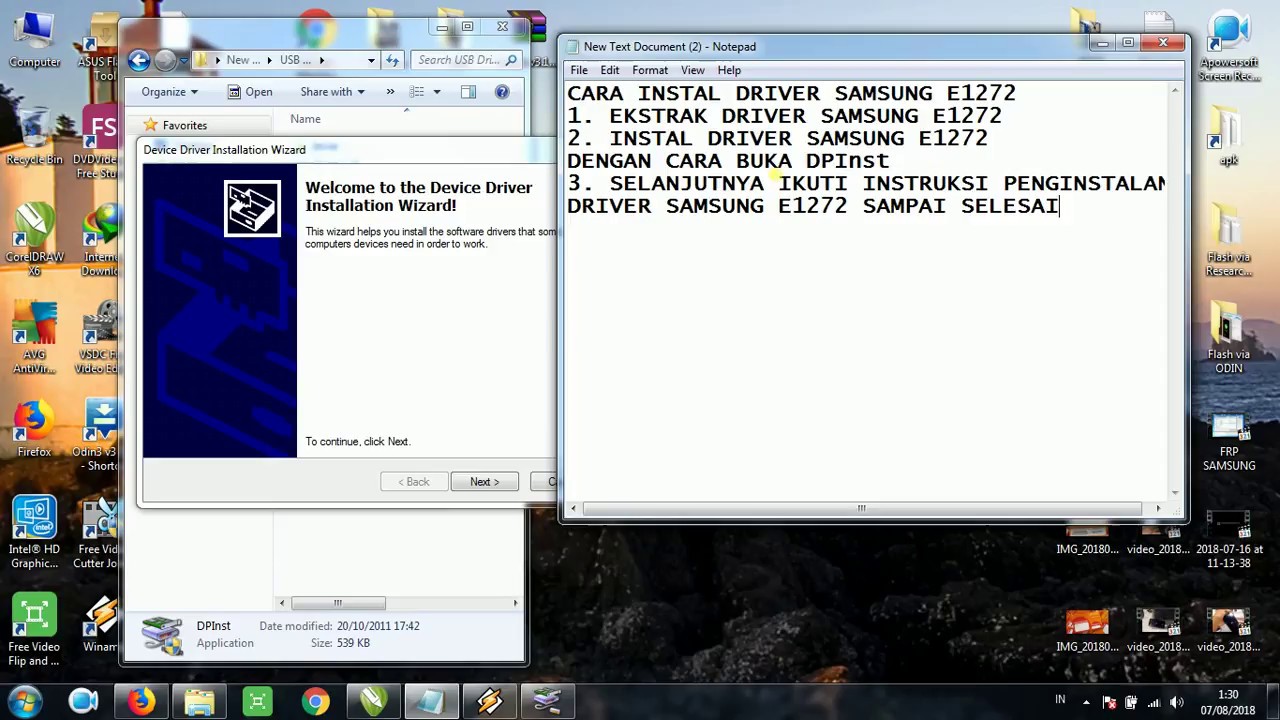Open the apk folder on desktop

coord(1229,138)
